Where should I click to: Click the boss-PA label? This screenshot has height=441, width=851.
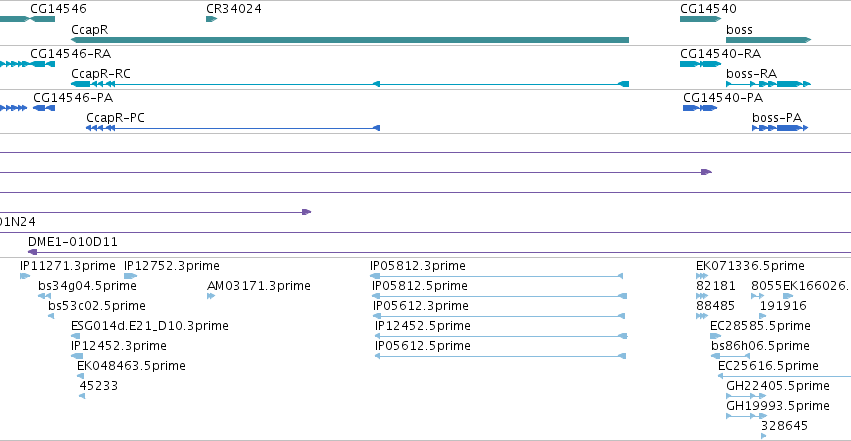(x=777, y=118)
